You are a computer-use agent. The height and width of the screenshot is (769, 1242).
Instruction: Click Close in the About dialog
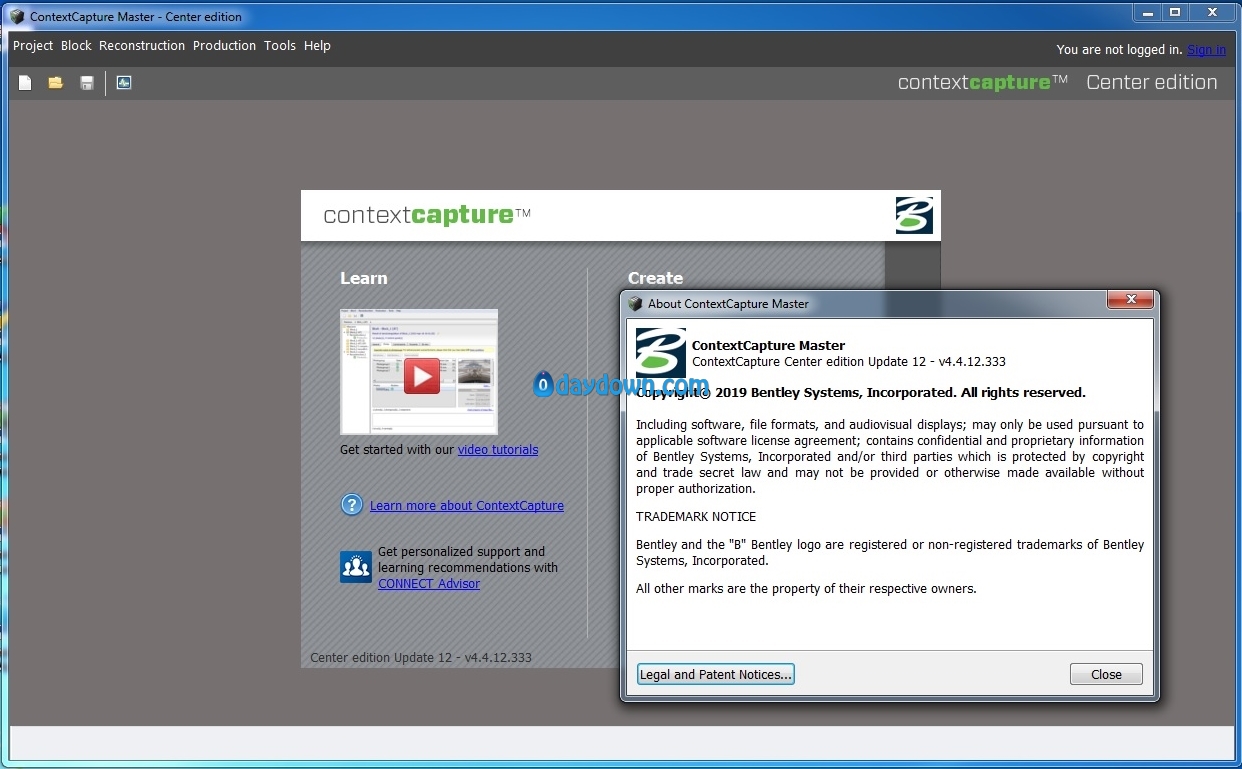[x=1106, y=675]
